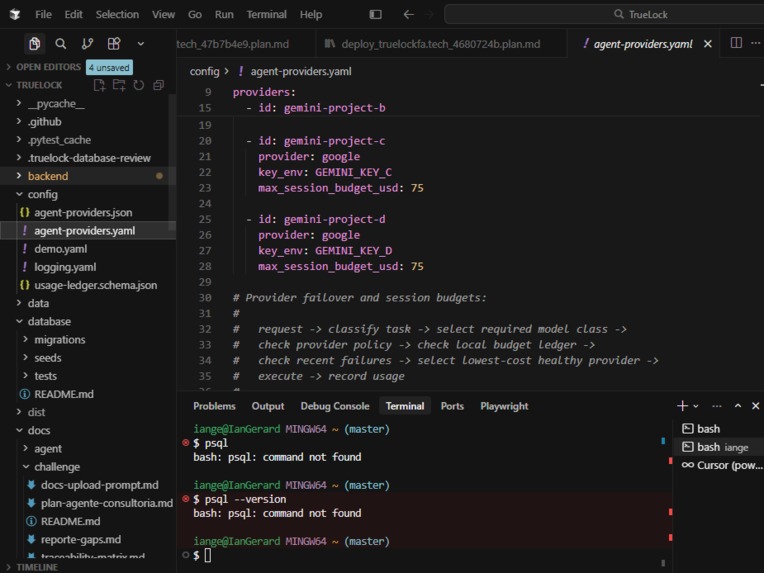The height and width of the screenshot is (573, 764).
Task: Split the editor to the right
Action: click(x=736, y=43)
